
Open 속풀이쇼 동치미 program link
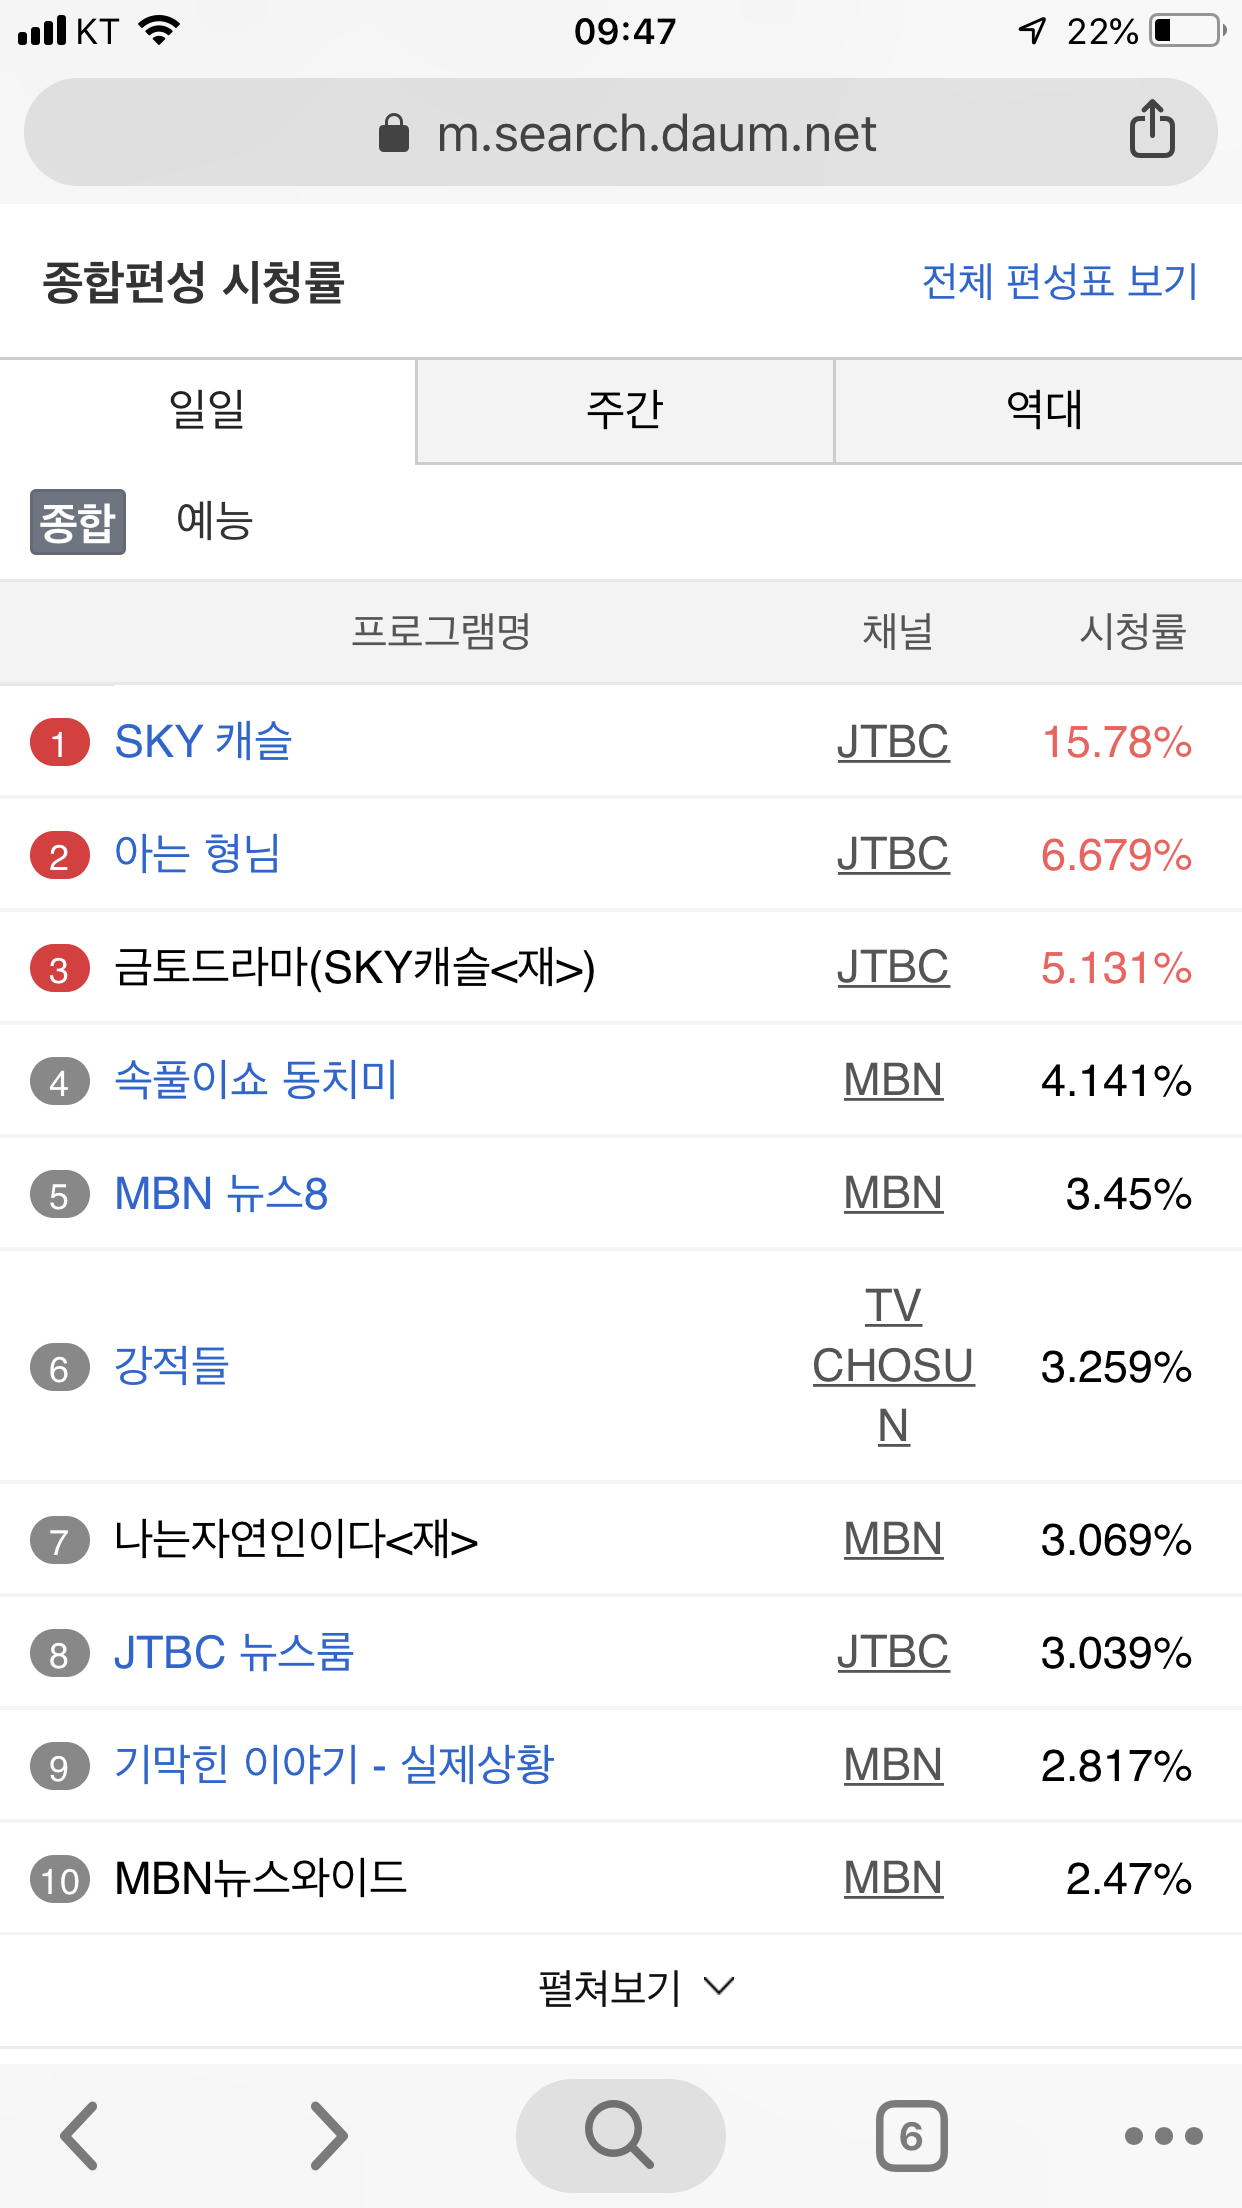click(256, 1080)
